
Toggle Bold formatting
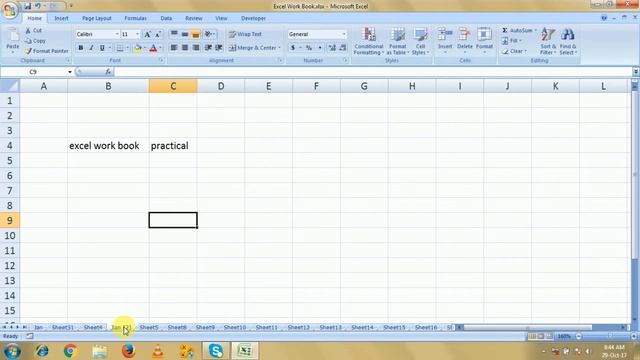click(80, 48)
